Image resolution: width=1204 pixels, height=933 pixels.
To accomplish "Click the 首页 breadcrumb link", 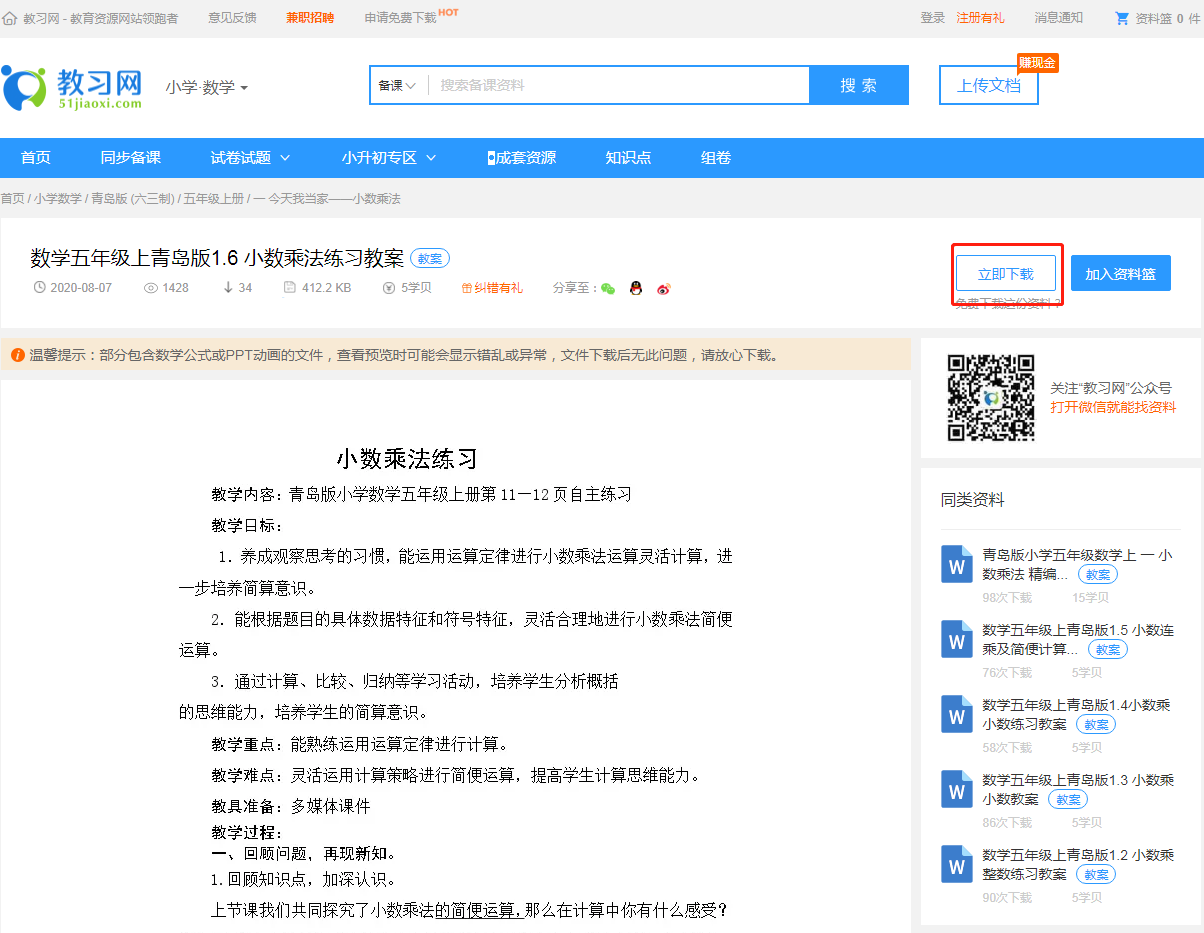I will click(x=12, y=199).
